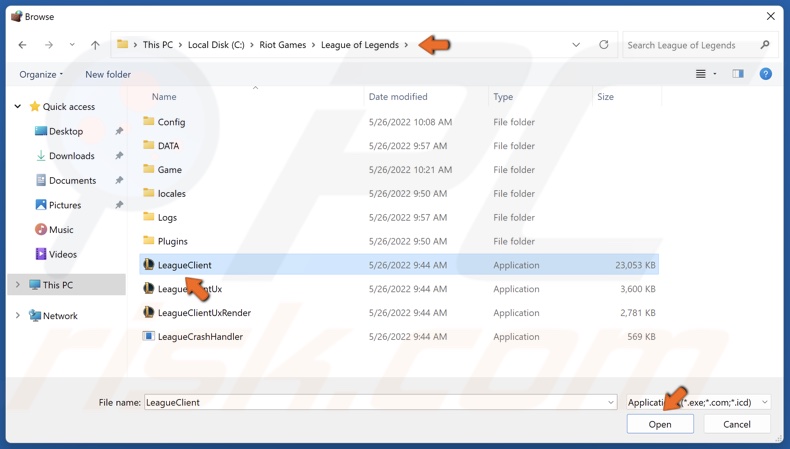Click This PC breadcrumb in address bar
The image size is (790, 449).
click(158, 45)
